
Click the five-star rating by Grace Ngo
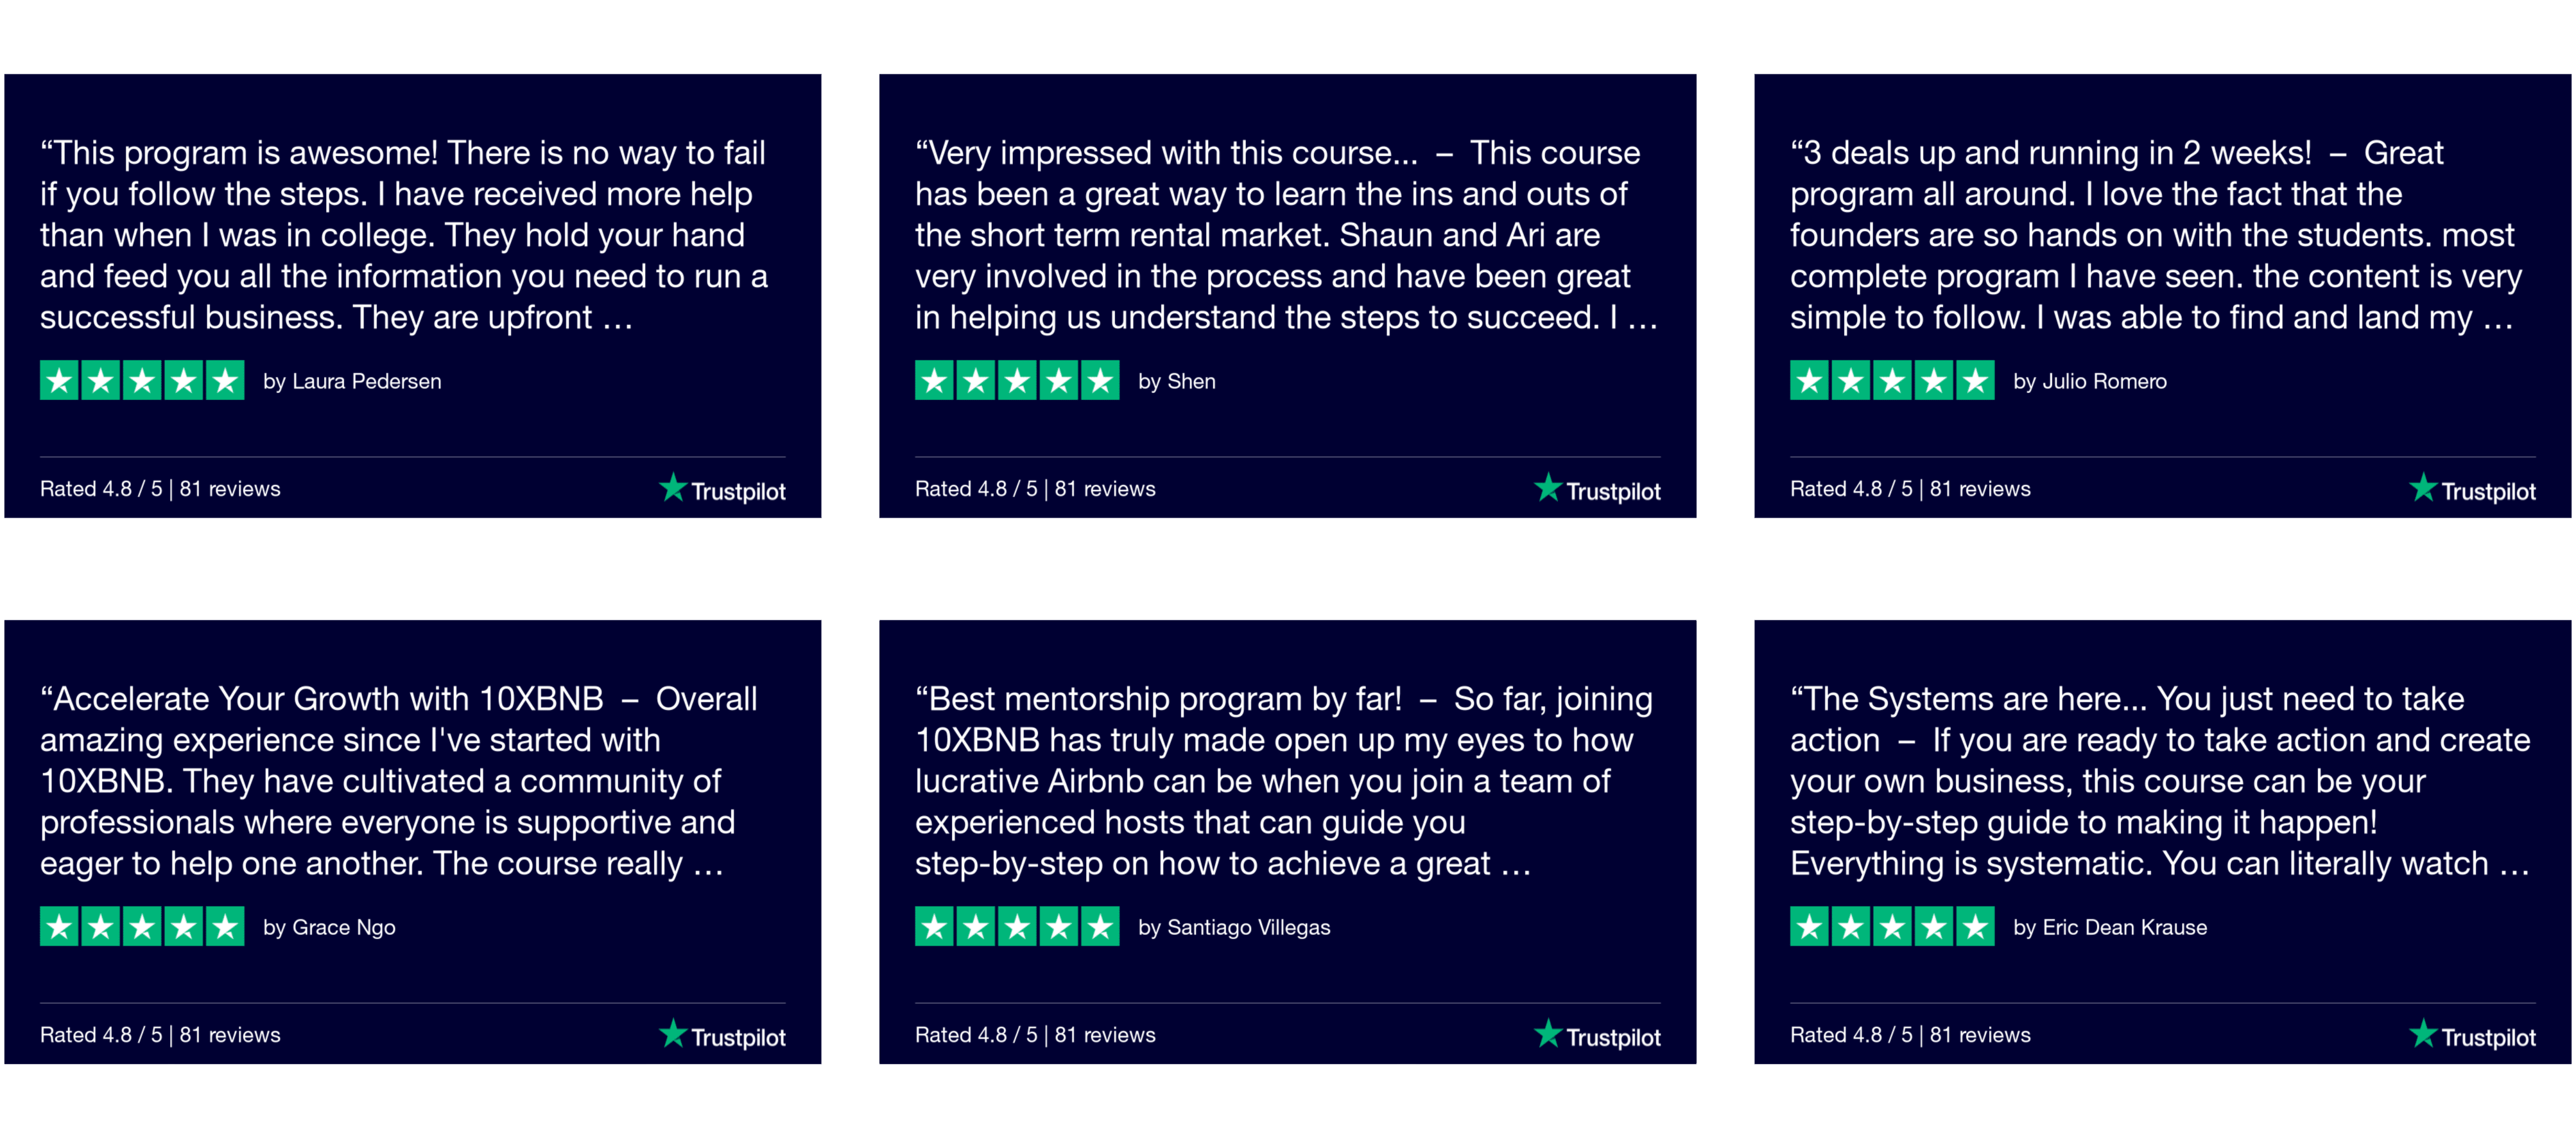click(142, 926)
